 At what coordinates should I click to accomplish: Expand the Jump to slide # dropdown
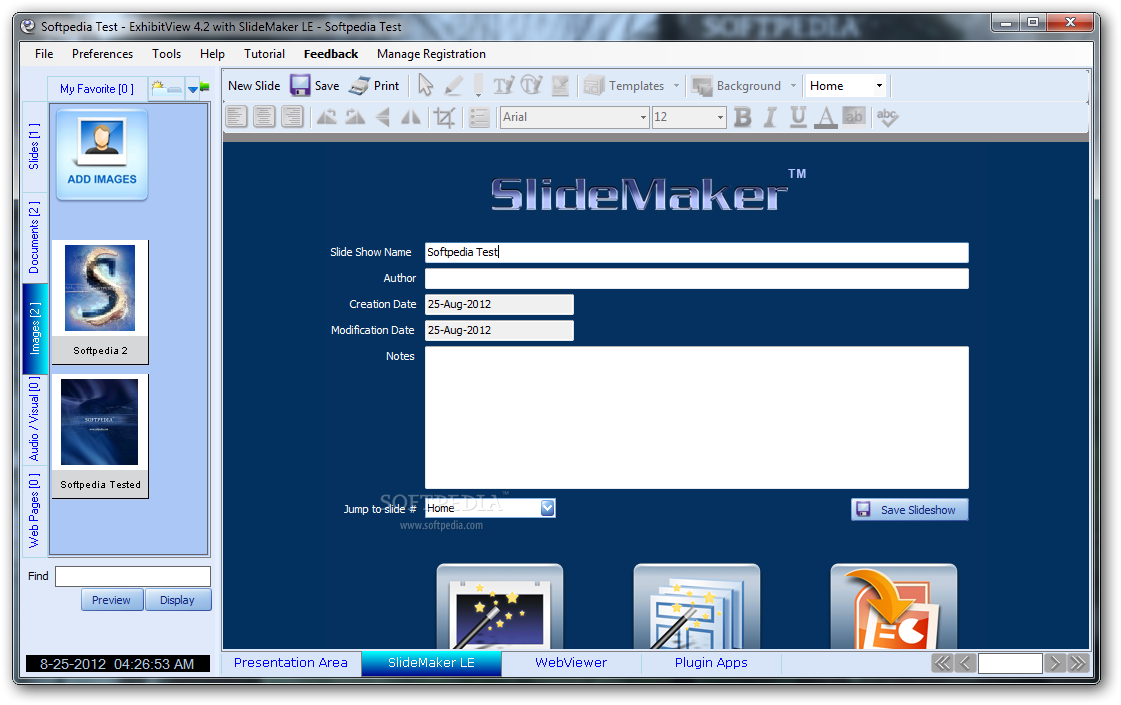tap(548, 508)
